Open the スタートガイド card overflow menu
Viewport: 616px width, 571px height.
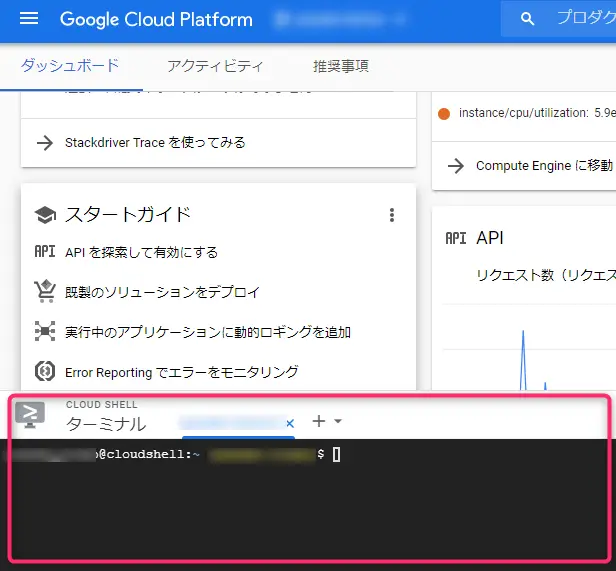(x=392, y=215)
